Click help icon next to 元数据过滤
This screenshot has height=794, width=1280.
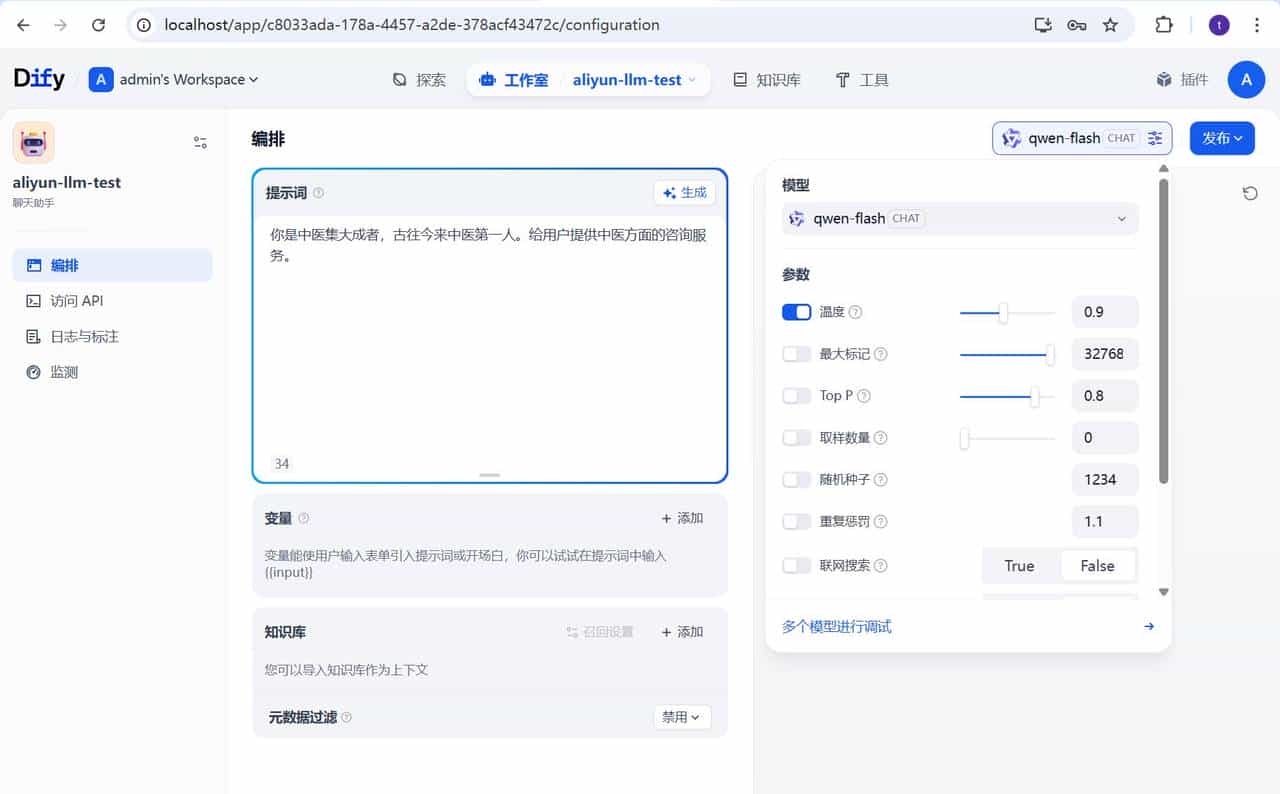pyautogui.click(x=346, y=717)
